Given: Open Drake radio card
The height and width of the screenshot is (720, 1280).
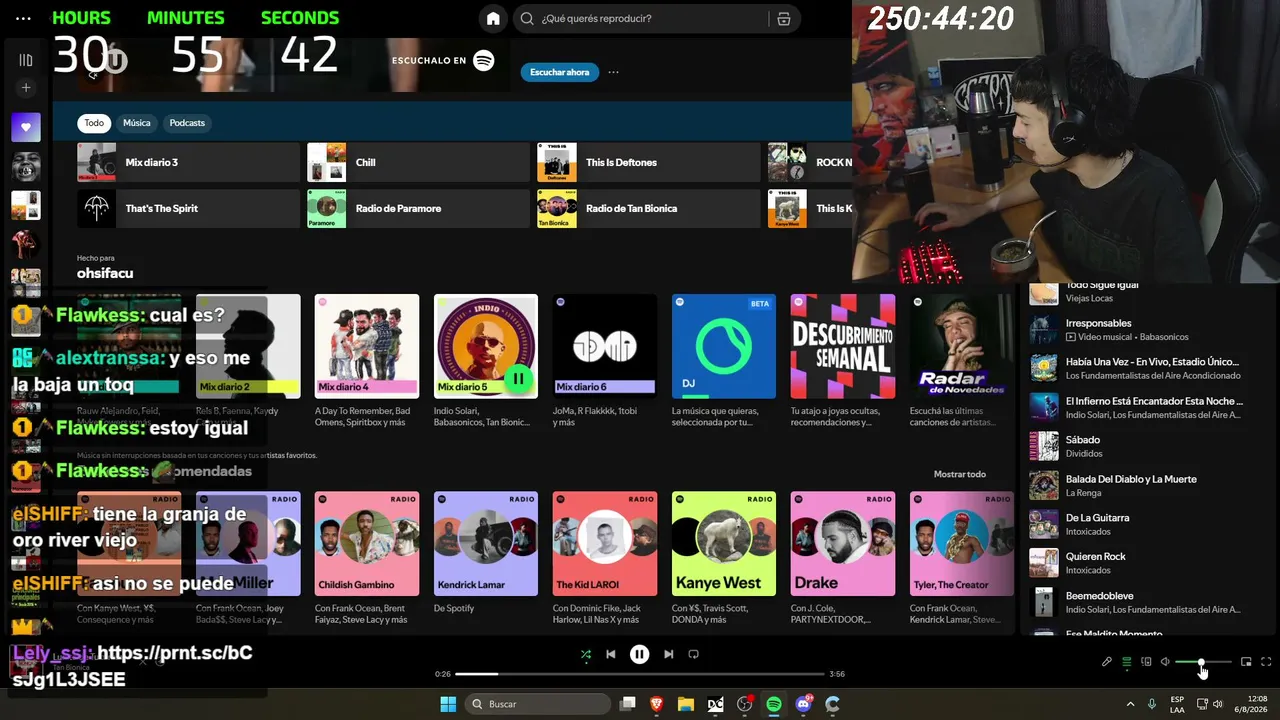Looking at the screenshot, I should click(843, 558).
